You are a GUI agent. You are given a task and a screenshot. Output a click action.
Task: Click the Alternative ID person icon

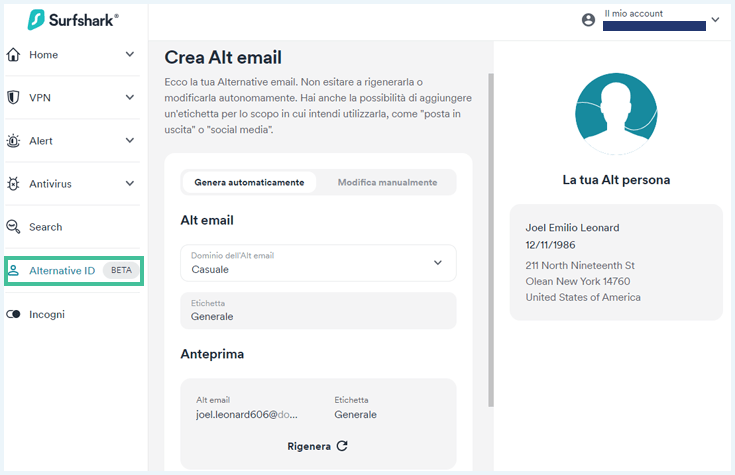(x=13, y=271)
